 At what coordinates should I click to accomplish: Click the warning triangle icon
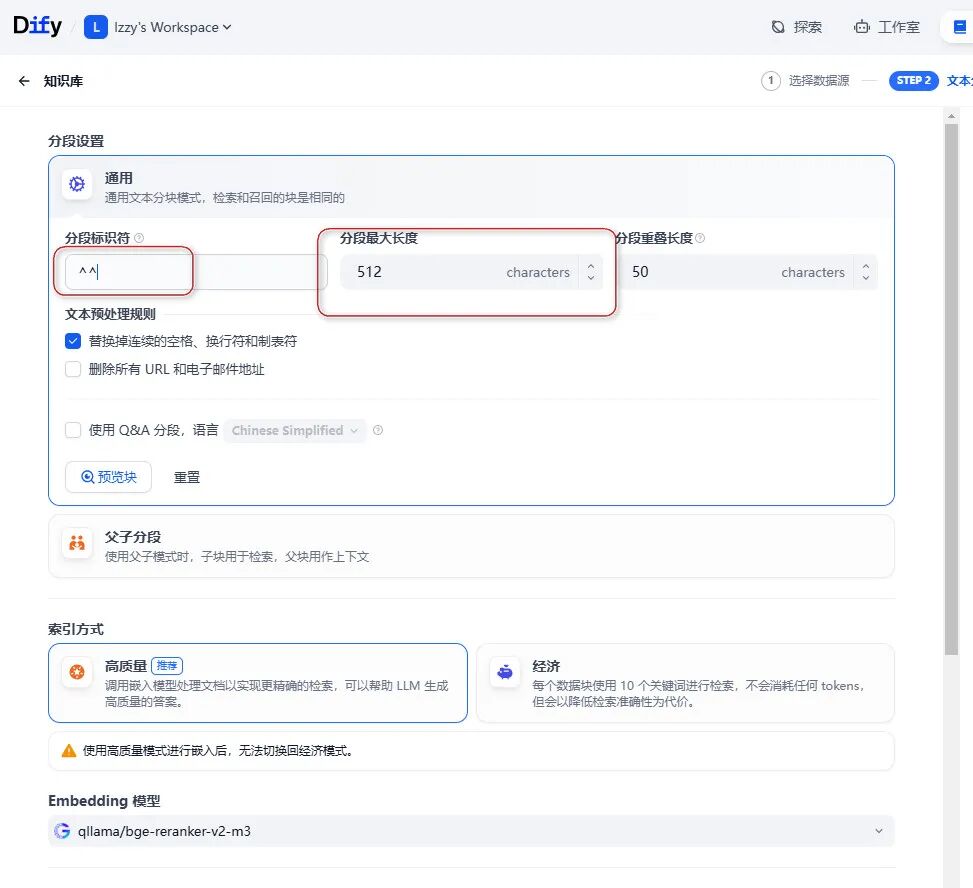69,751
